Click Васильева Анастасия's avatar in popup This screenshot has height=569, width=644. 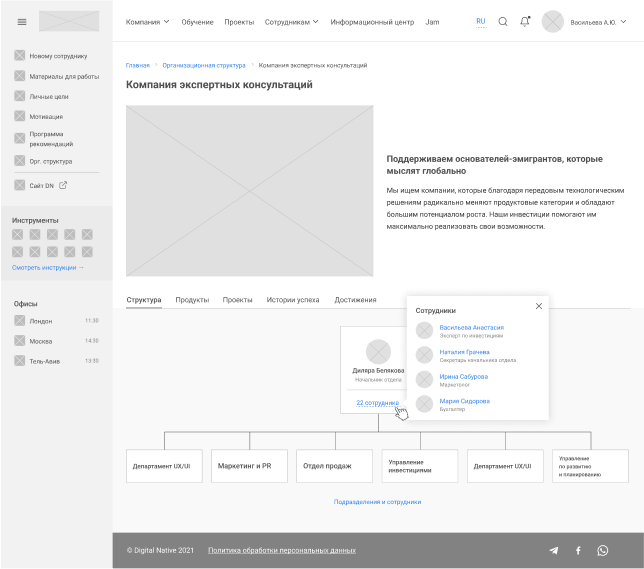[424, 330]
